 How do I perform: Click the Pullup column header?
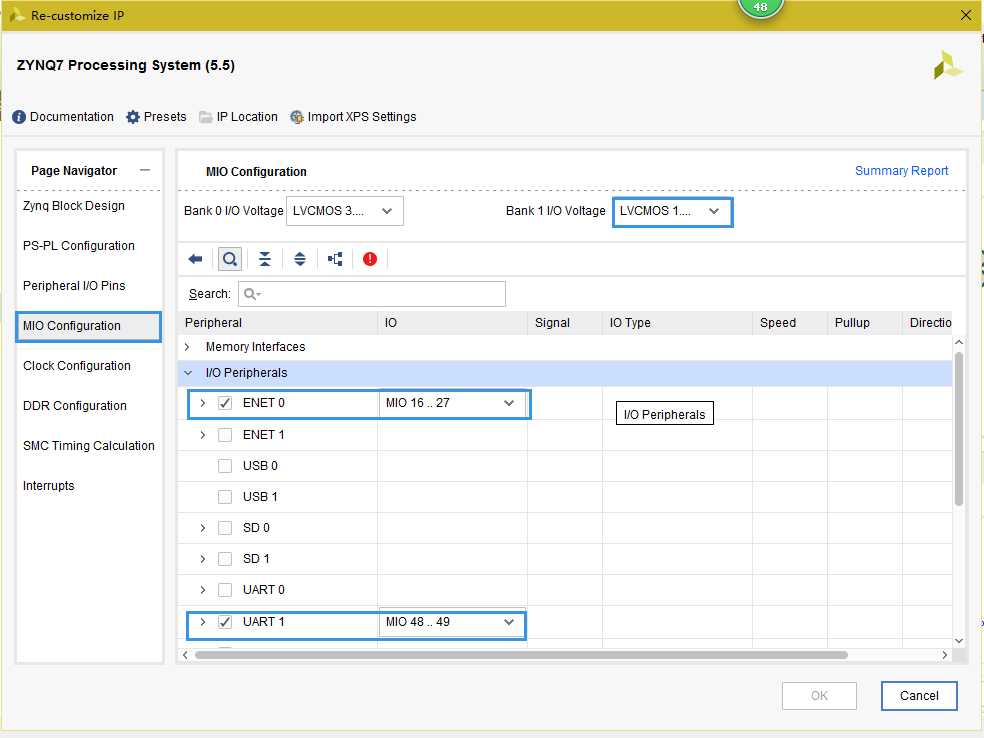click(864, 323)
